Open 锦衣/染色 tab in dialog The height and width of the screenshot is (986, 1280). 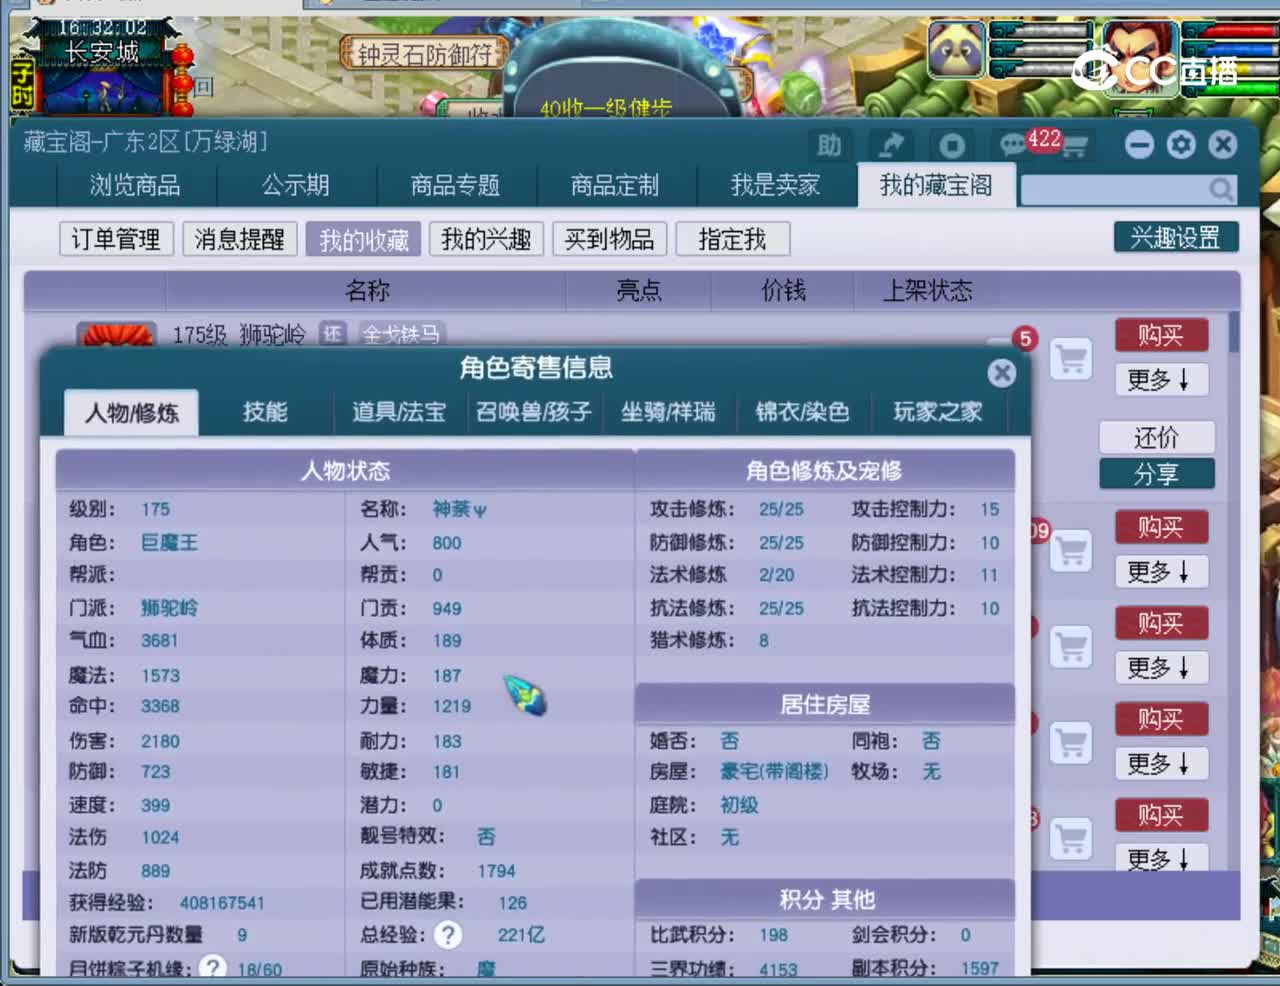tap(802, 412)
